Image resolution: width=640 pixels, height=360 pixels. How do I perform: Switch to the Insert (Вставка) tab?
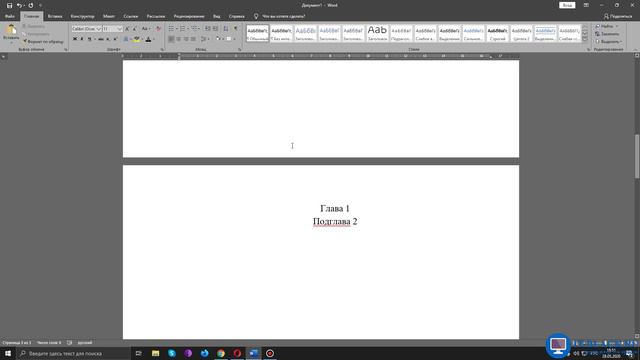click(55, 16)
